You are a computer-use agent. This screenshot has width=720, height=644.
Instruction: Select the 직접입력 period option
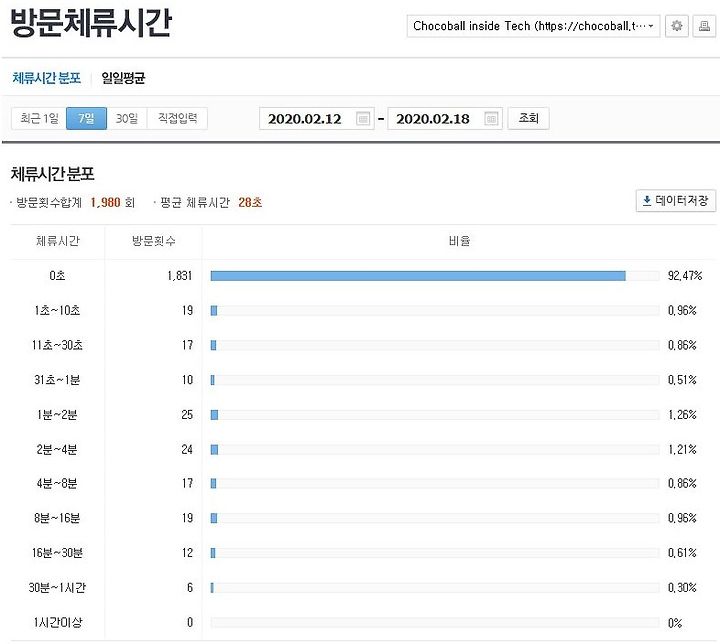[x=177, y=119]
